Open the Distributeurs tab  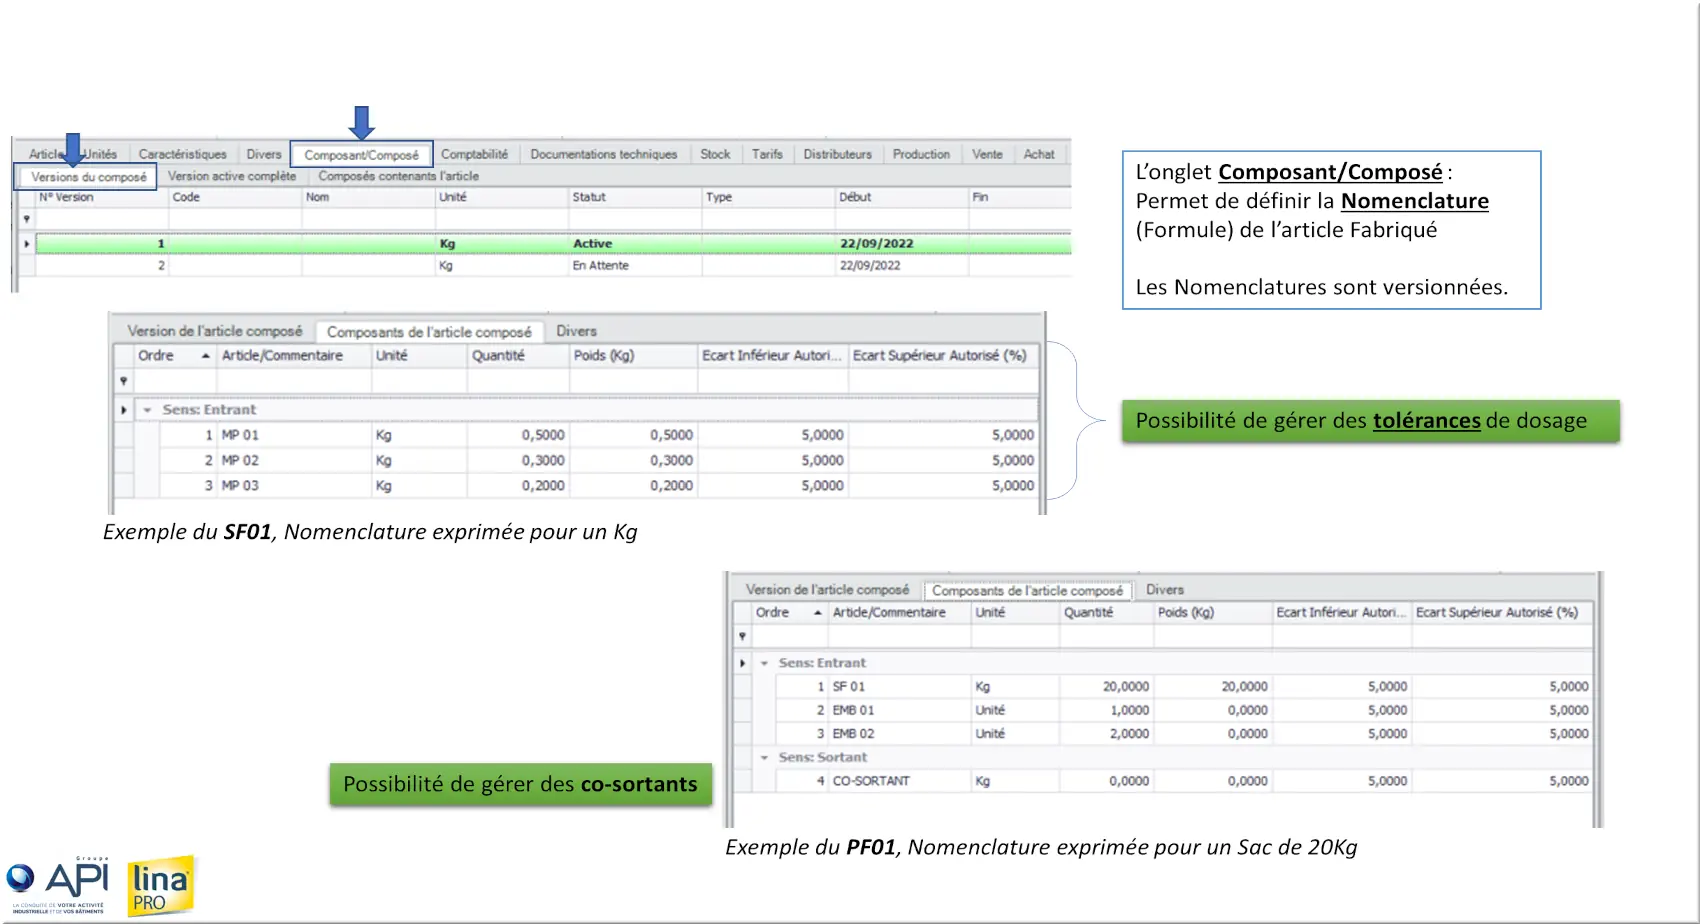[837, 154]
